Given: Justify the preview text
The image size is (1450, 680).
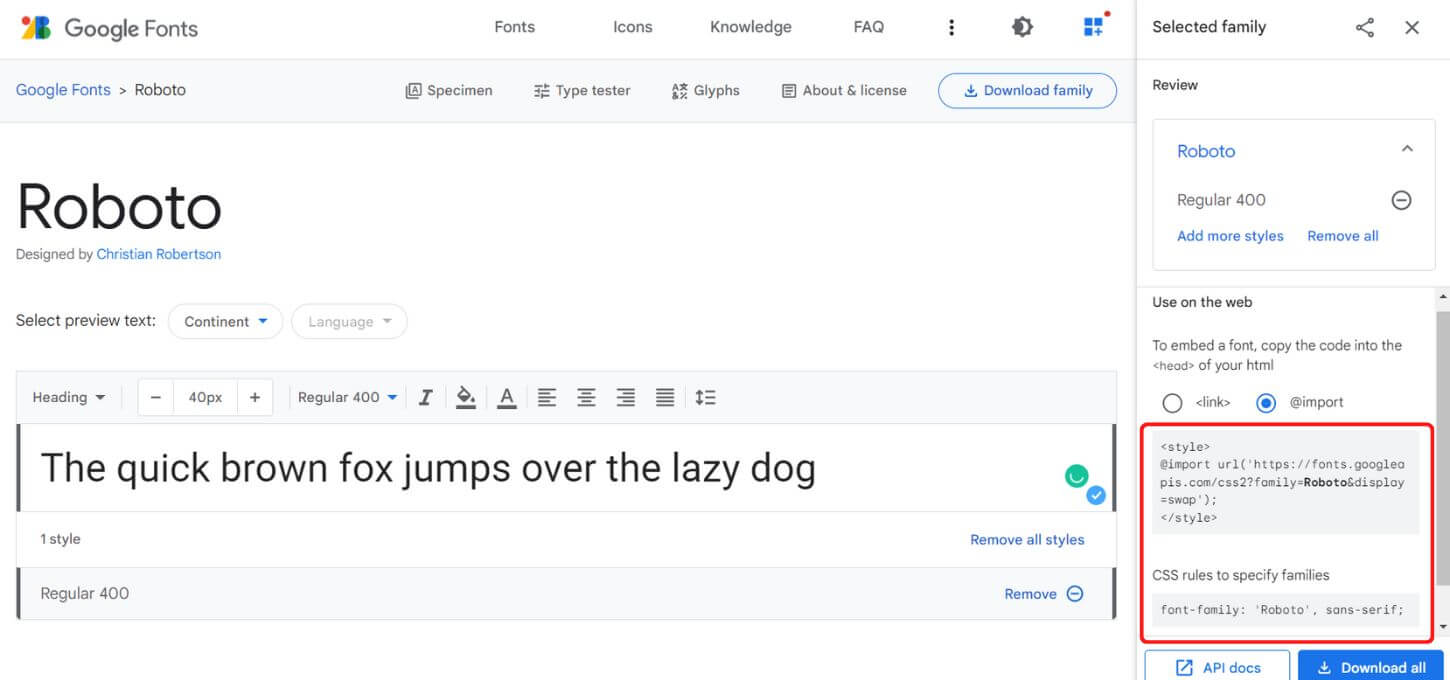Looking at the screenshot, I should [x=665, y=397].
